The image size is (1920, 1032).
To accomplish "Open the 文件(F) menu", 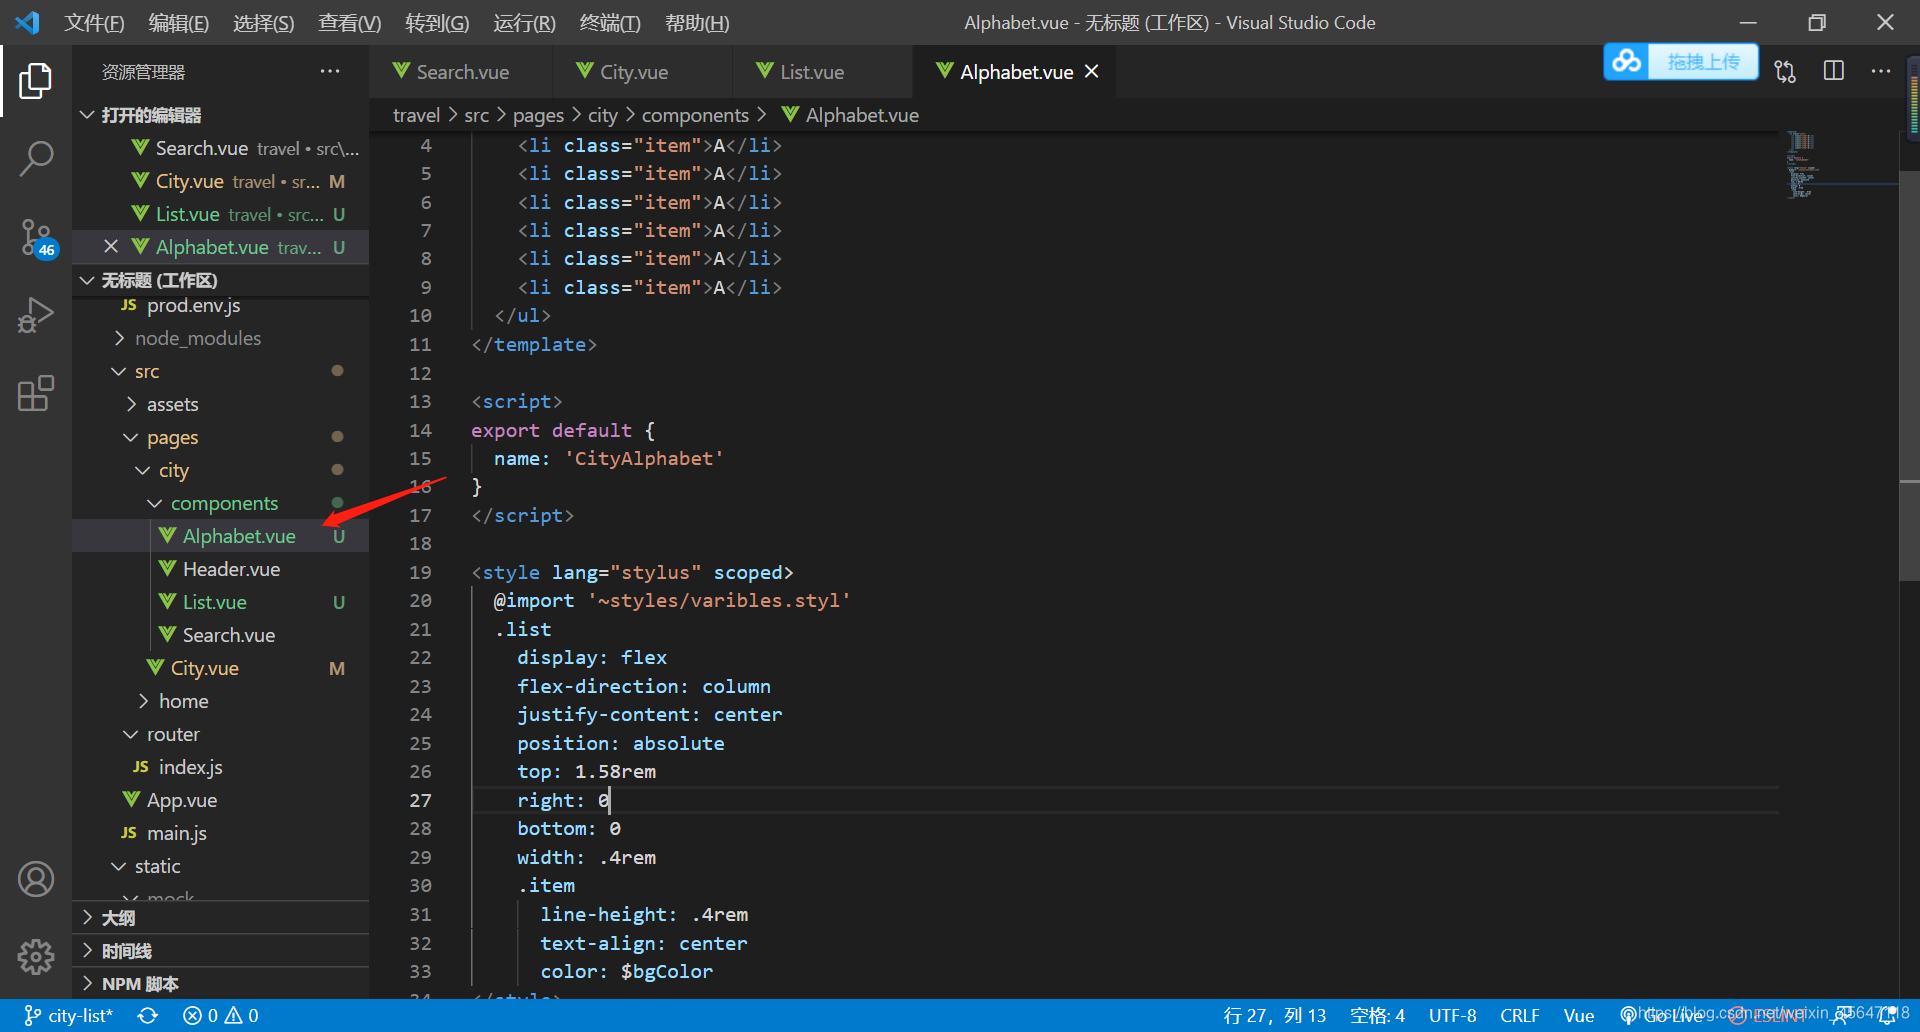I will coord(94,22).
